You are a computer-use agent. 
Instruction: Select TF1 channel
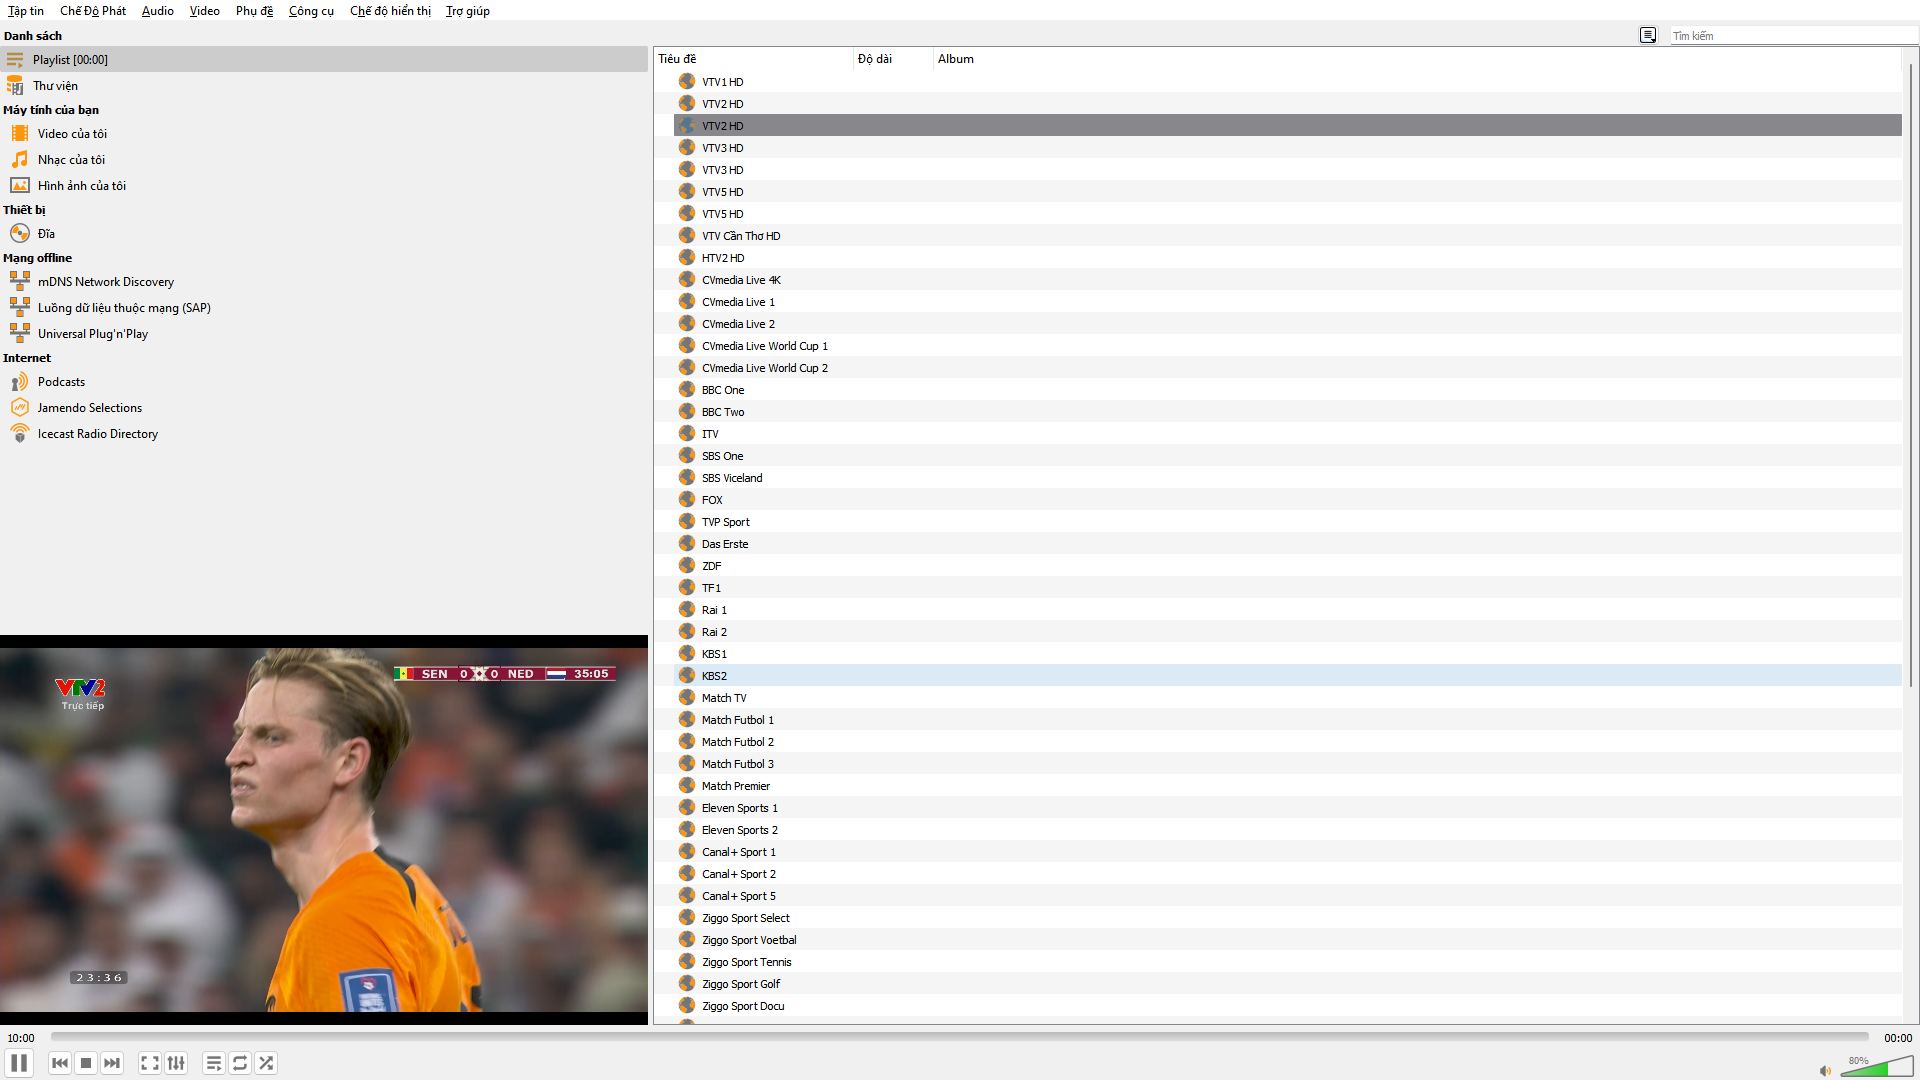click(x=1288, y=588)
